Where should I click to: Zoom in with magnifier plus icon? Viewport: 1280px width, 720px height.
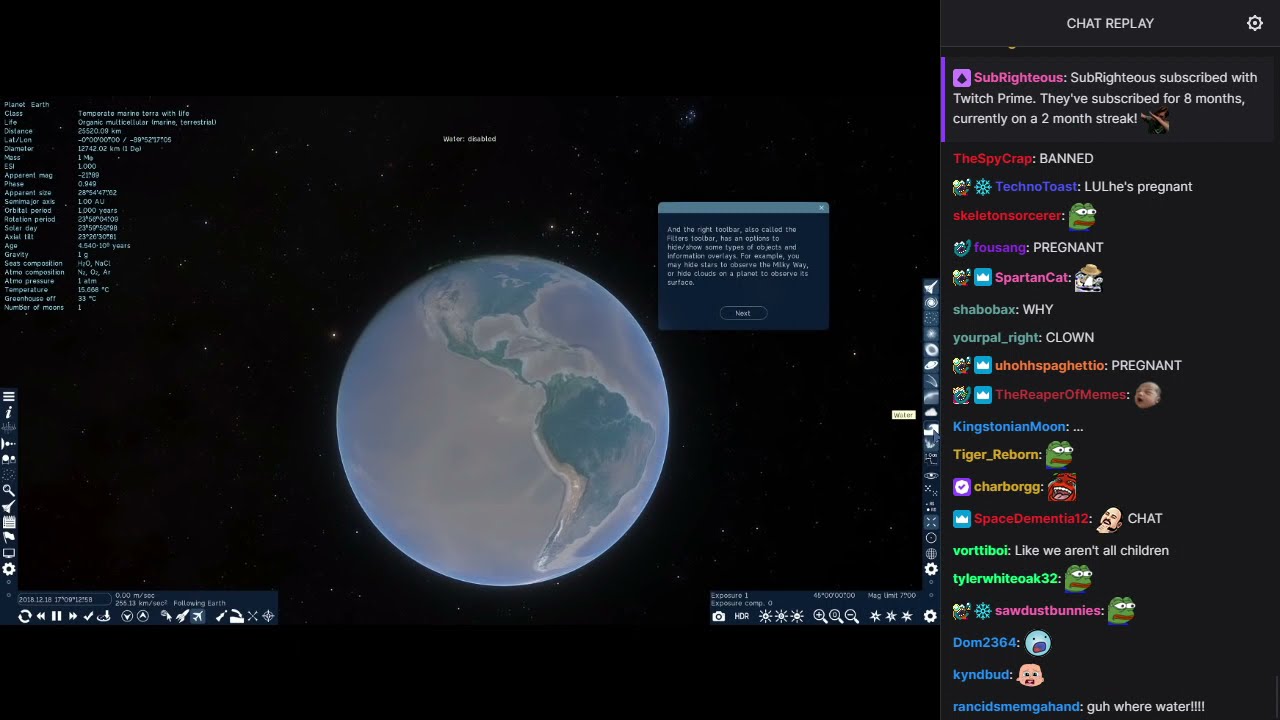point(820,616)
